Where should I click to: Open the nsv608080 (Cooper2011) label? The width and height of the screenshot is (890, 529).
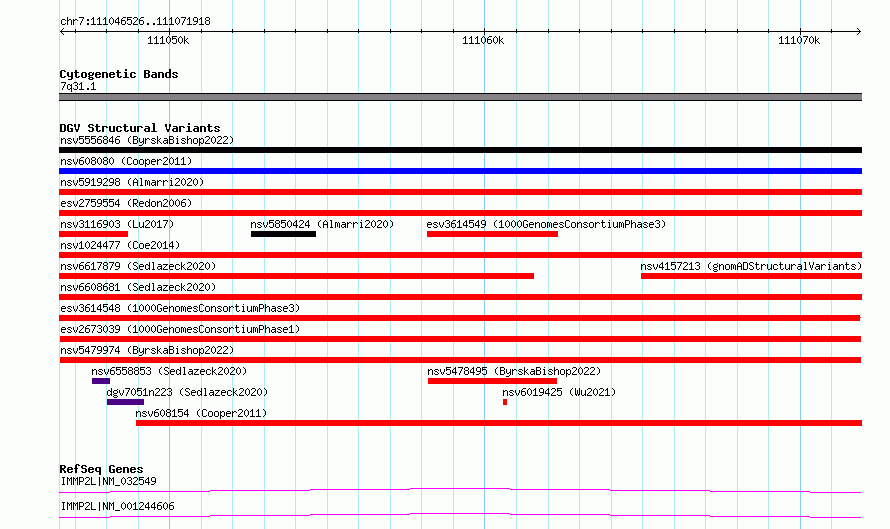point(126,161)
